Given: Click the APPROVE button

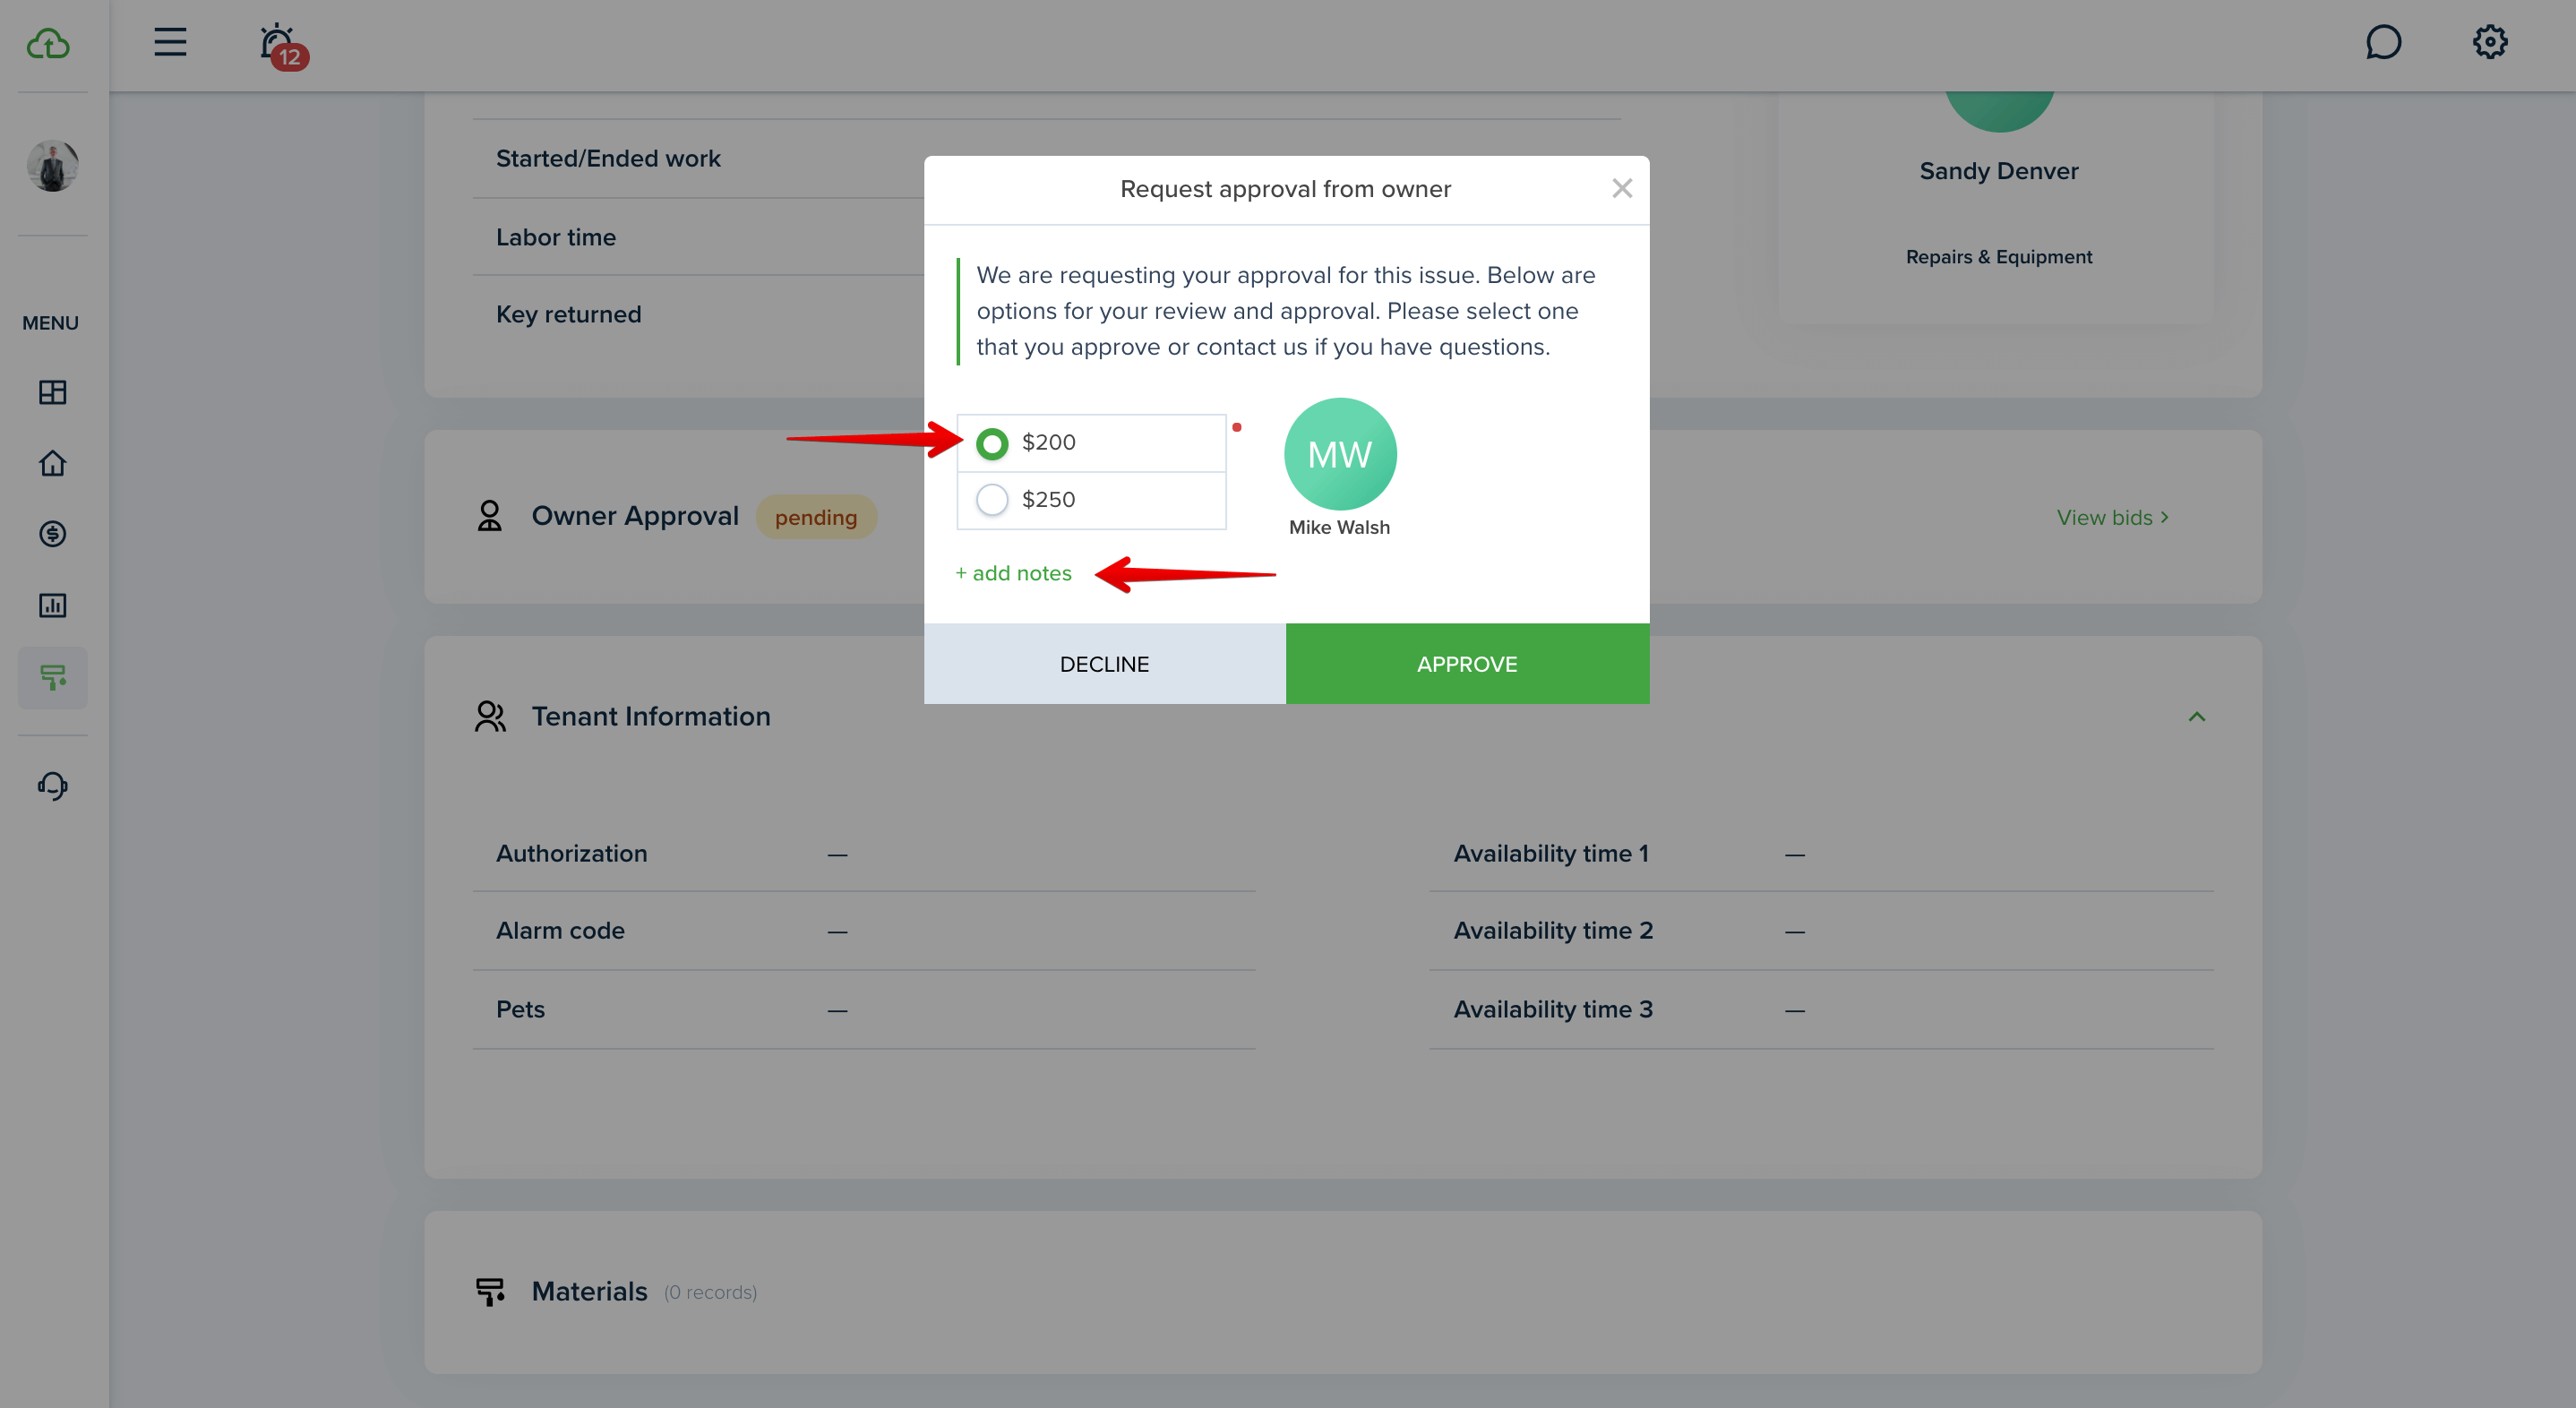Looking at the screenshot, I should point(1467,664).
